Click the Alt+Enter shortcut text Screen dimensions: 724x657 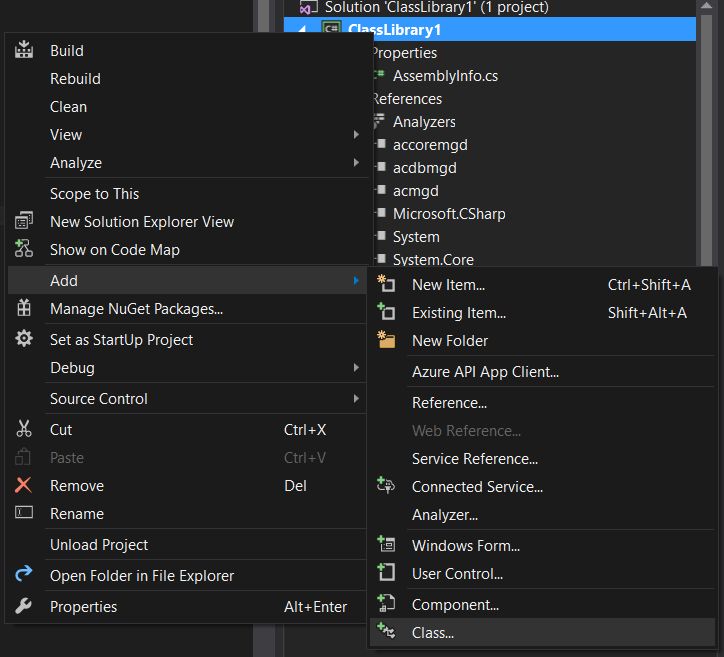315,606
